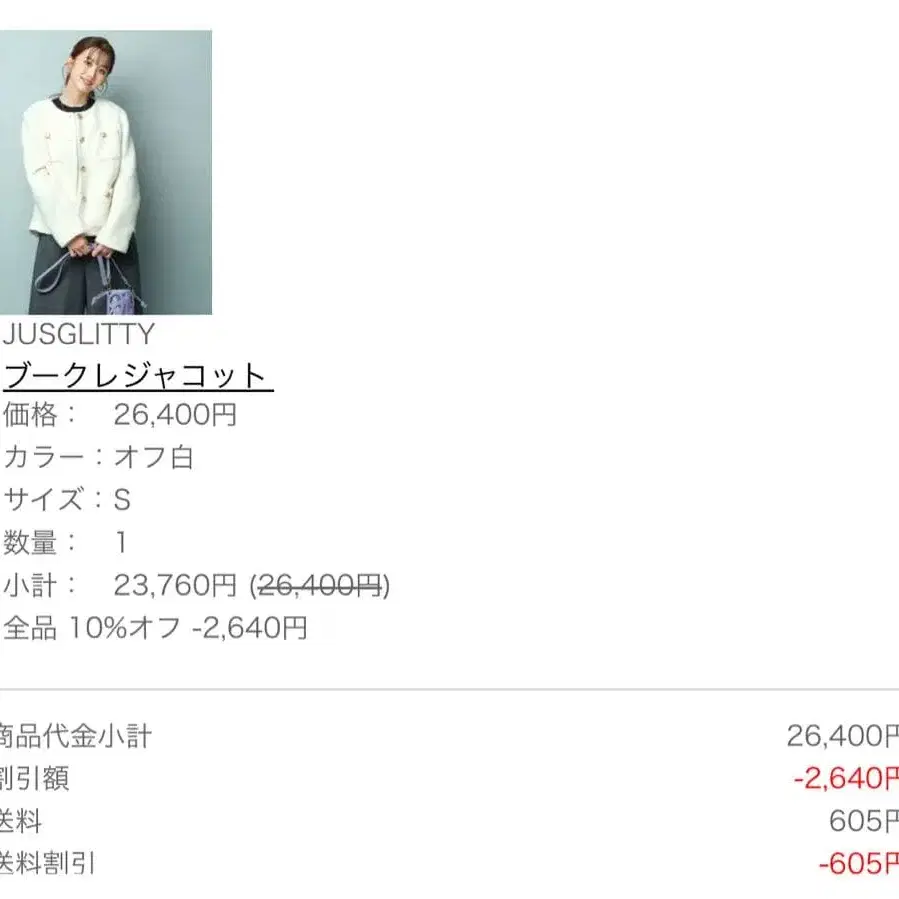Click the struck-through 26,400円 original price

click(x=320, y=585)
